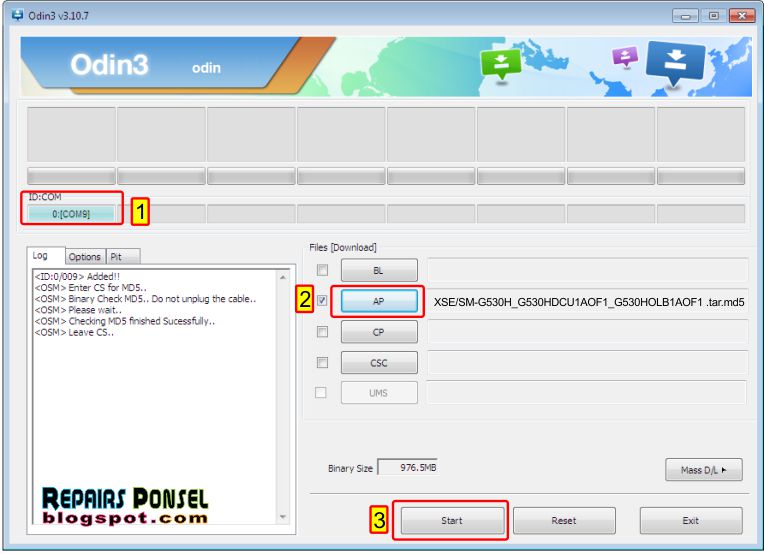Click 'Checking MD5 finished Sucessfully' log line
Image resolution: width=764 pixels, height=554 pixels.
(x=125, y=321)
